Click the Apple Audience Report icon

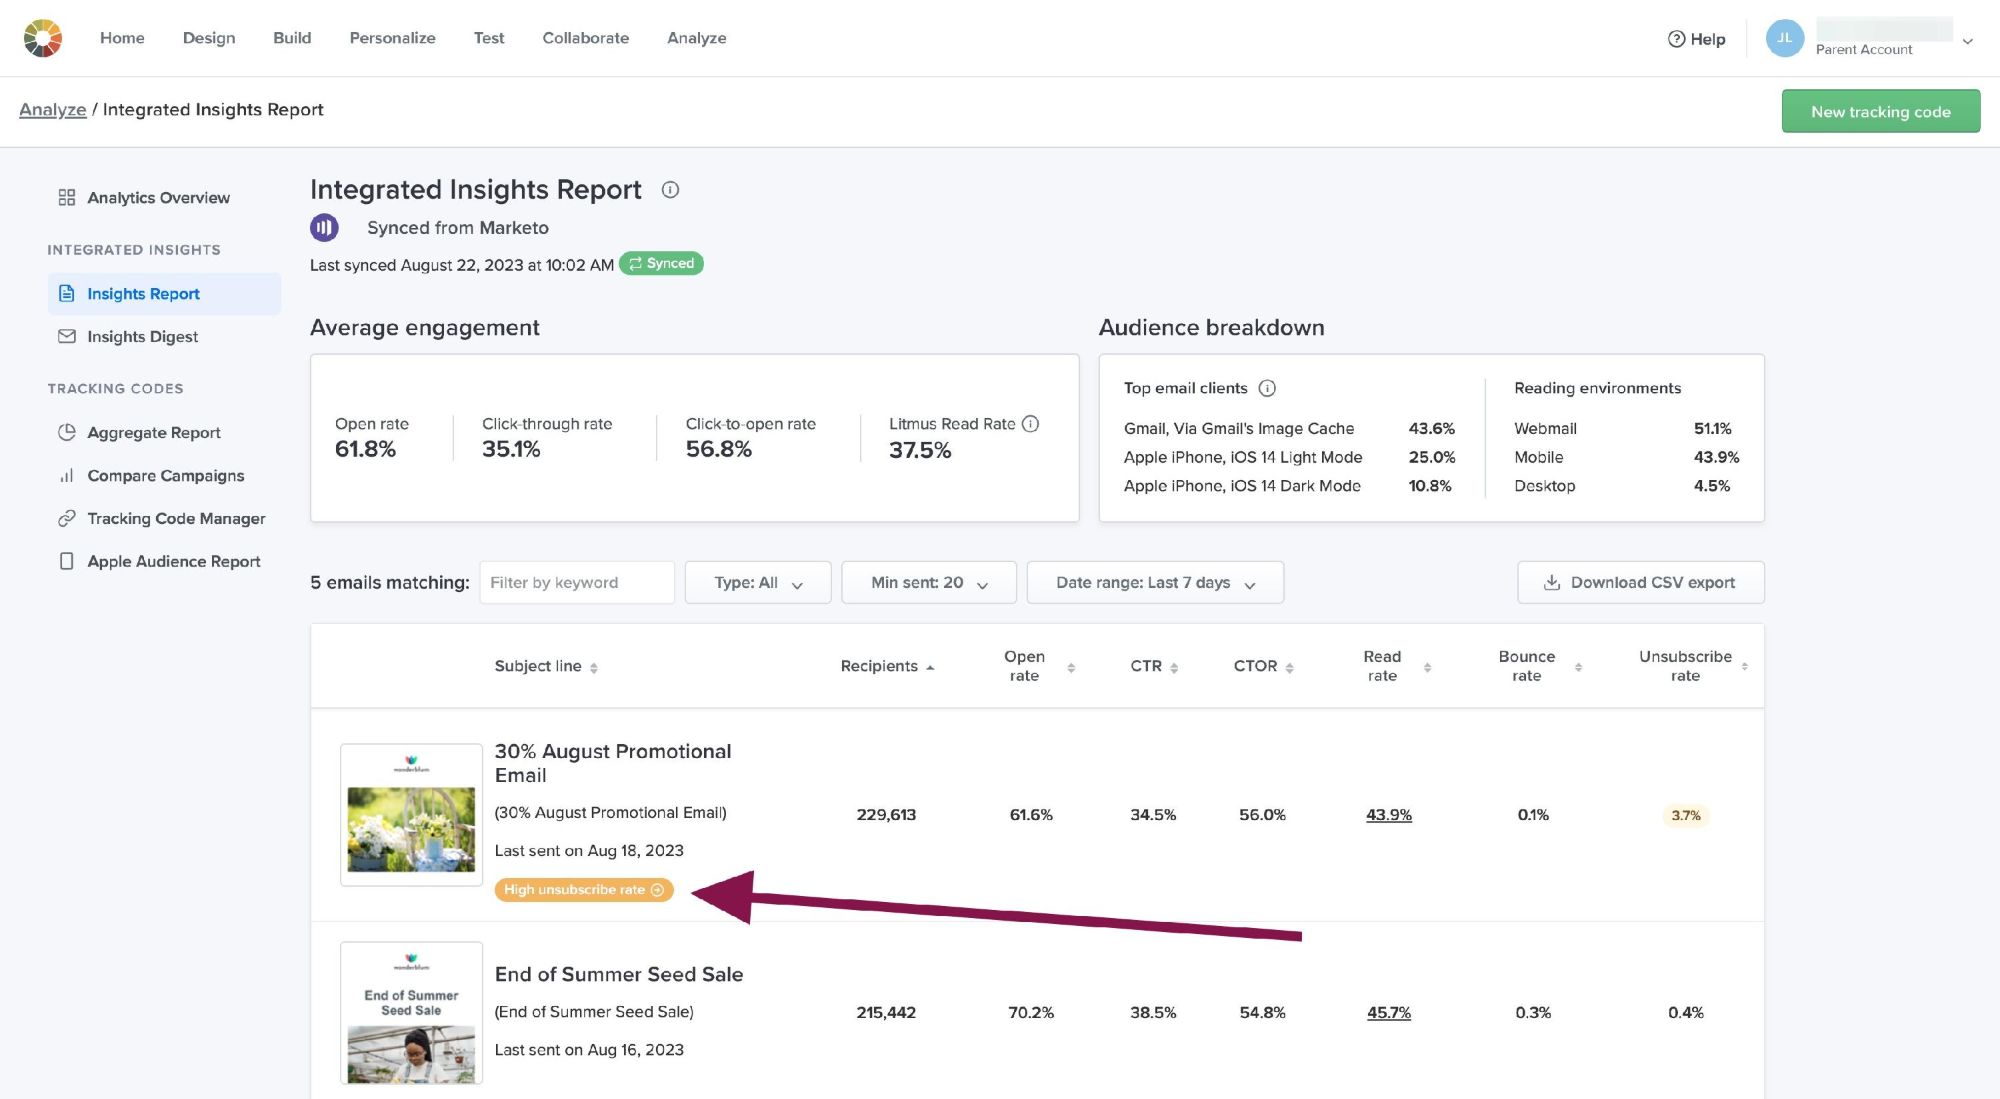coord(64,560)
